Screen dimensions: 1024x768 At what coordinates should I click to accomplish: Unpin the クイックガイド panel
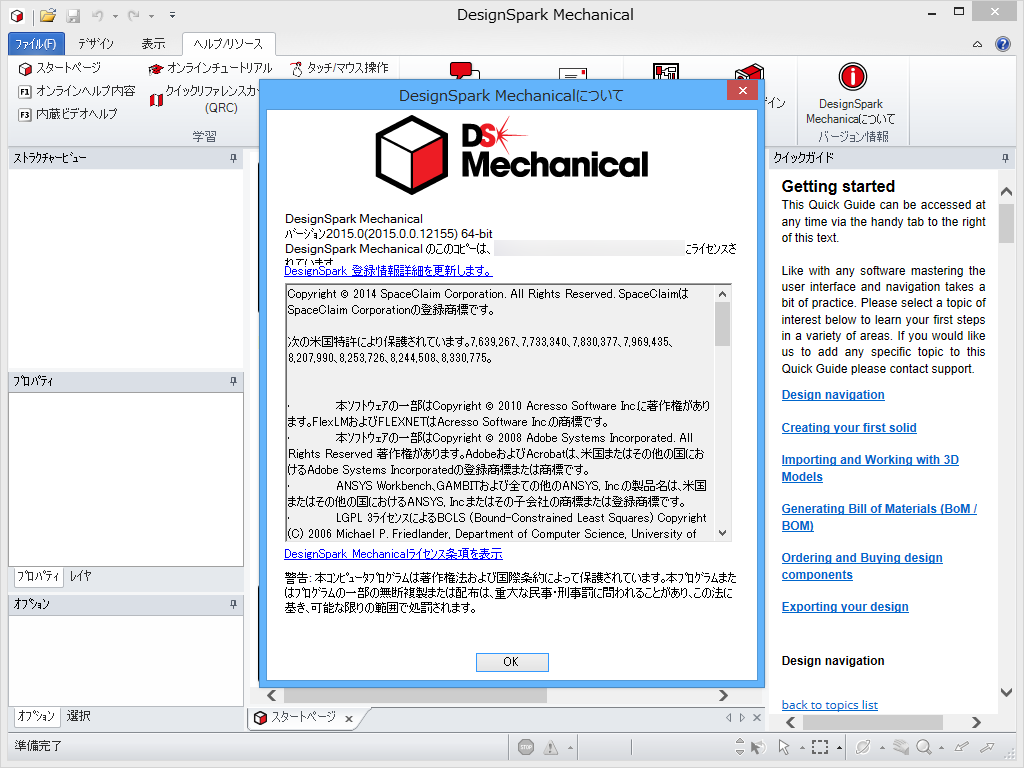pyautogui.click(x=1006, y=156)
